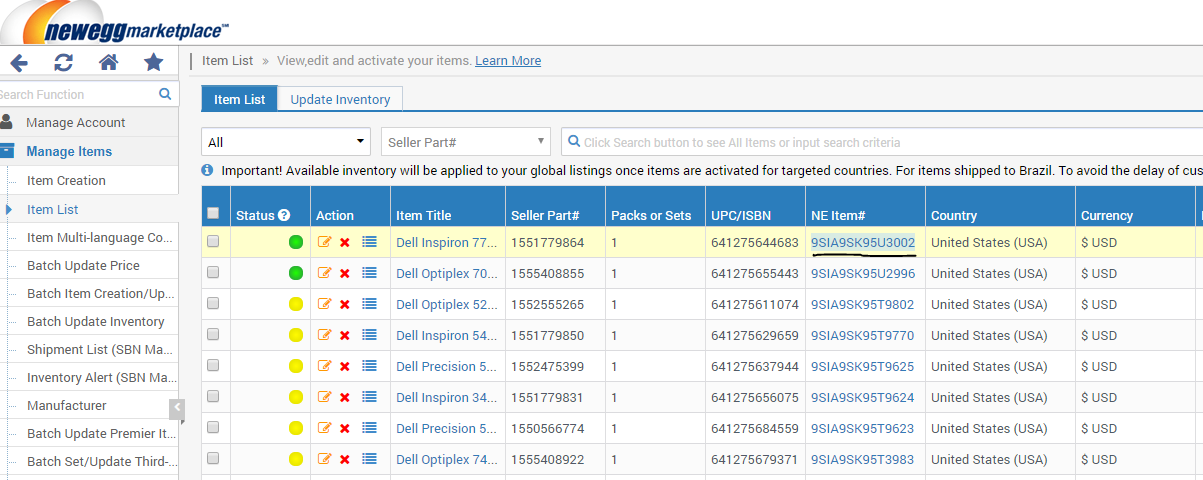Viewport: 1203px width, 480px height.
Task: Click edit pencil icon for Dell Precision 1552475399 row
Action: (x=324, y=366)
